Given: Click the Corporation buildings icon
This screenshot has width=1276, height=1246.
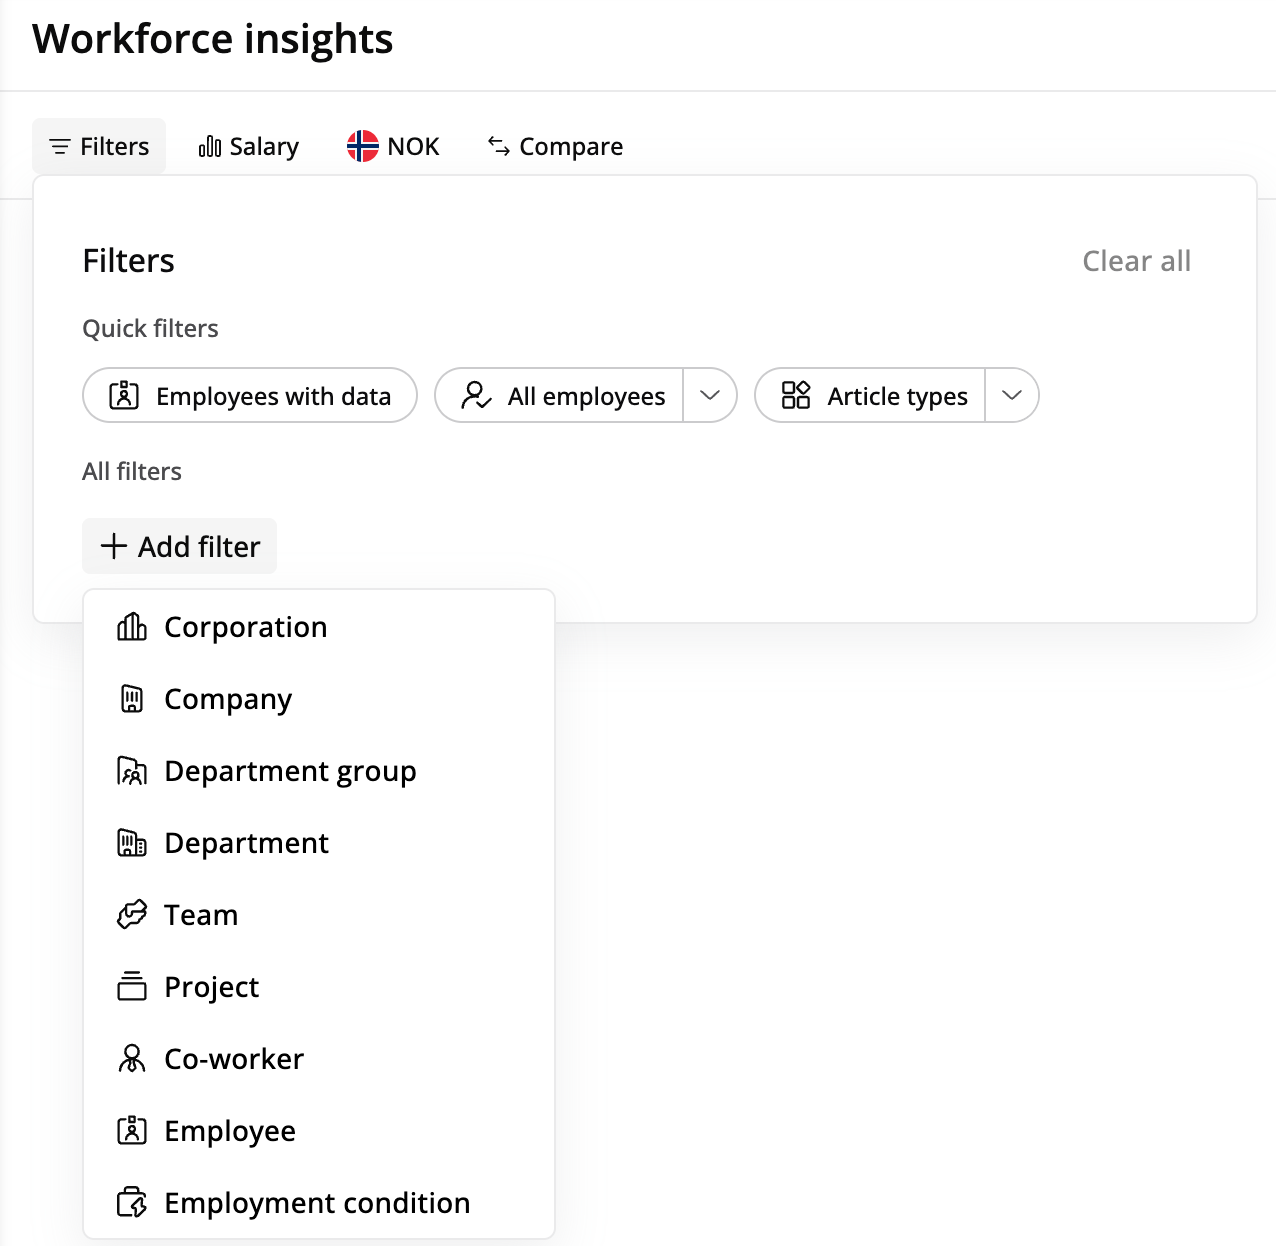Looking at the screenshot, I should click(132, 627).
